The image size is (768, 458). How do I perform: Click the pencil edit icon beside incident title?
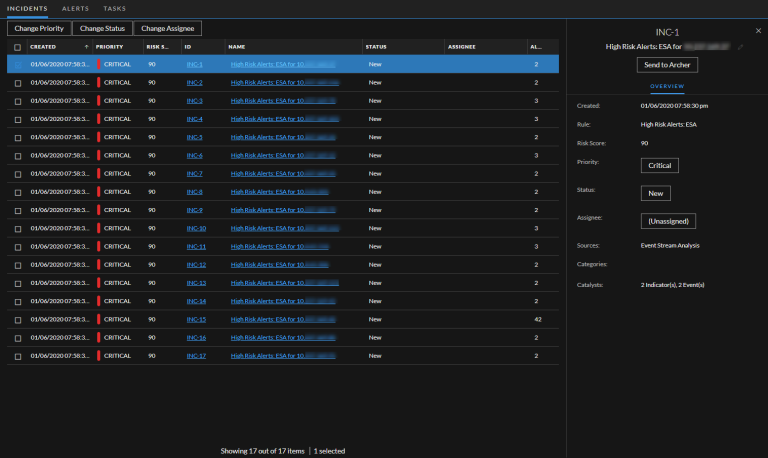[741, 46]
